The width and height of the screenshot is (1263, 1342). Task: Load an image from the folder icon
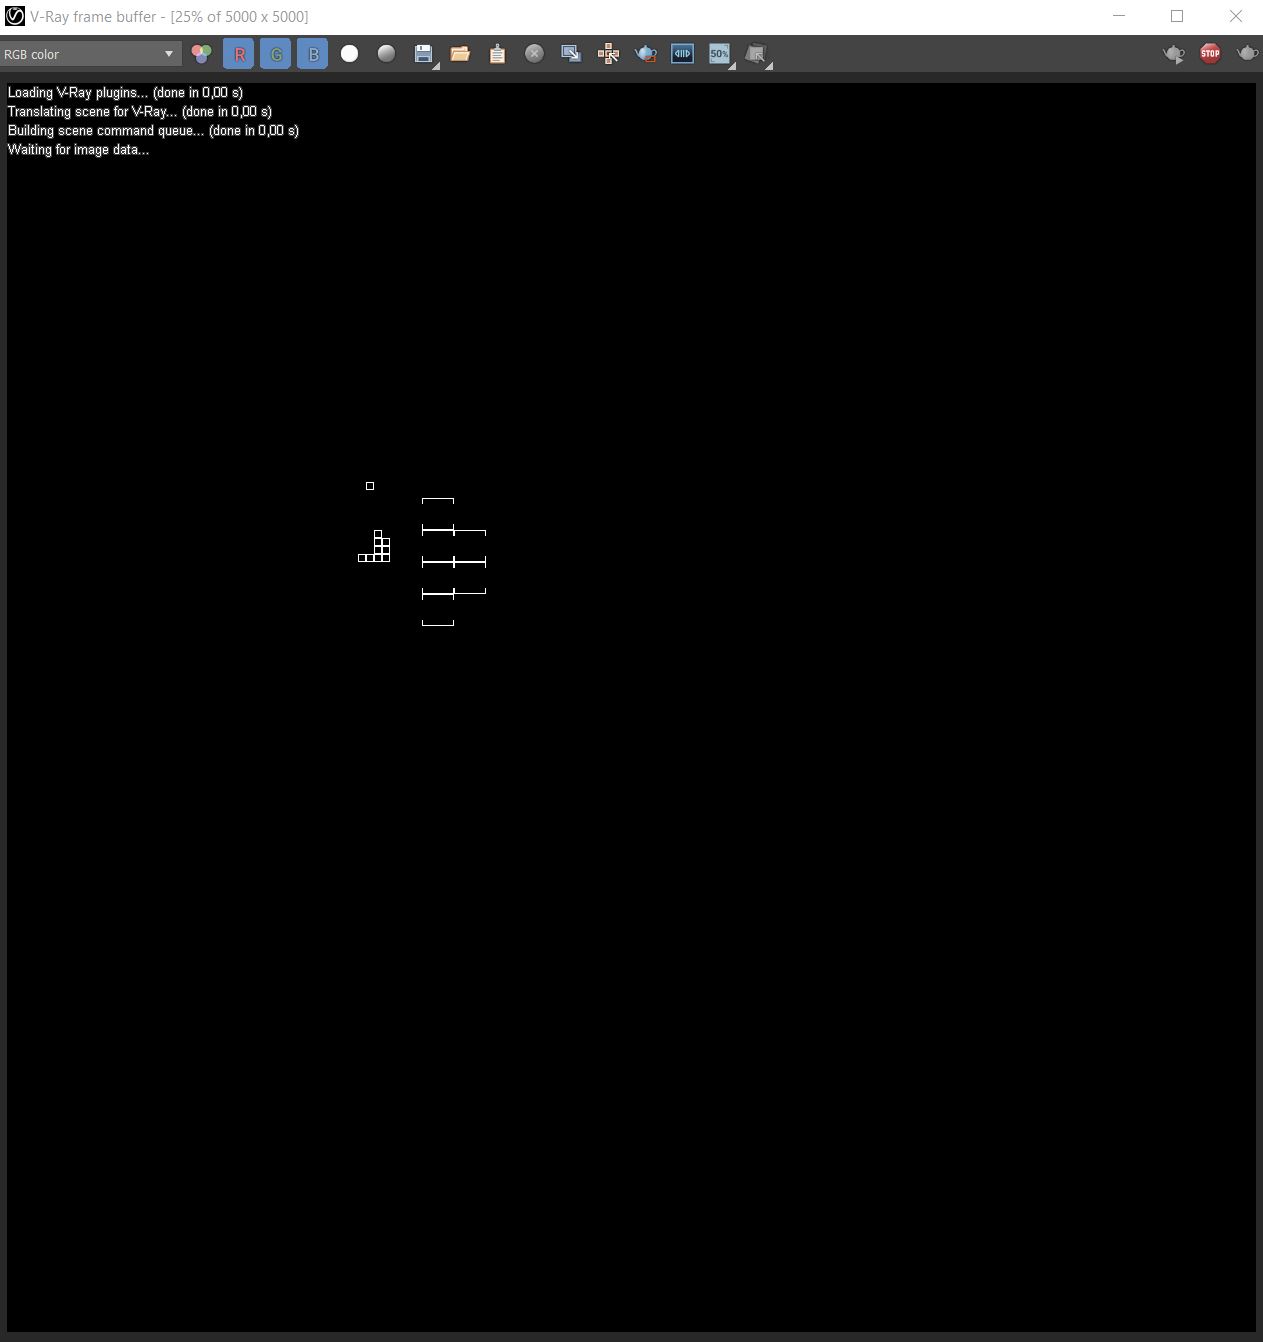coord(460,54)
